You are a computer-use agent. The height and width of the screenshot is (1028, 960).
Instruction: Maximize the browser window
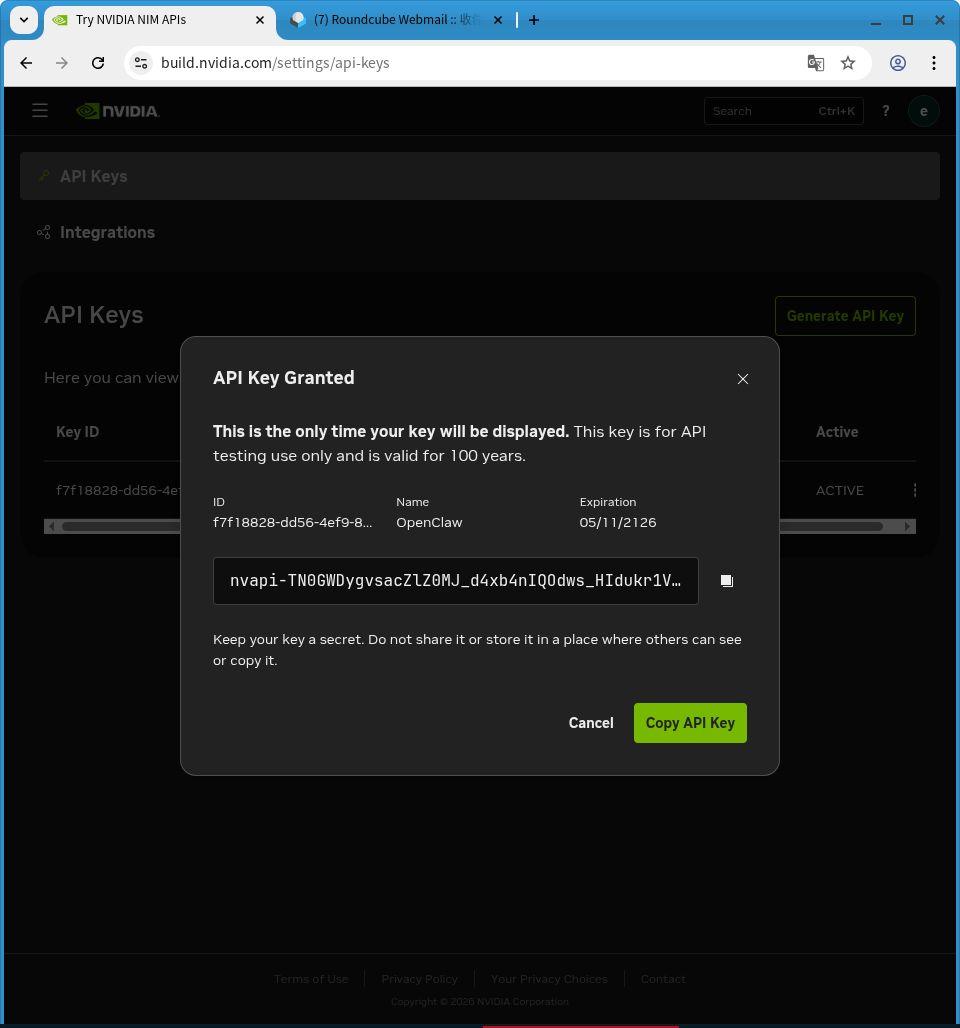(908, 20)
